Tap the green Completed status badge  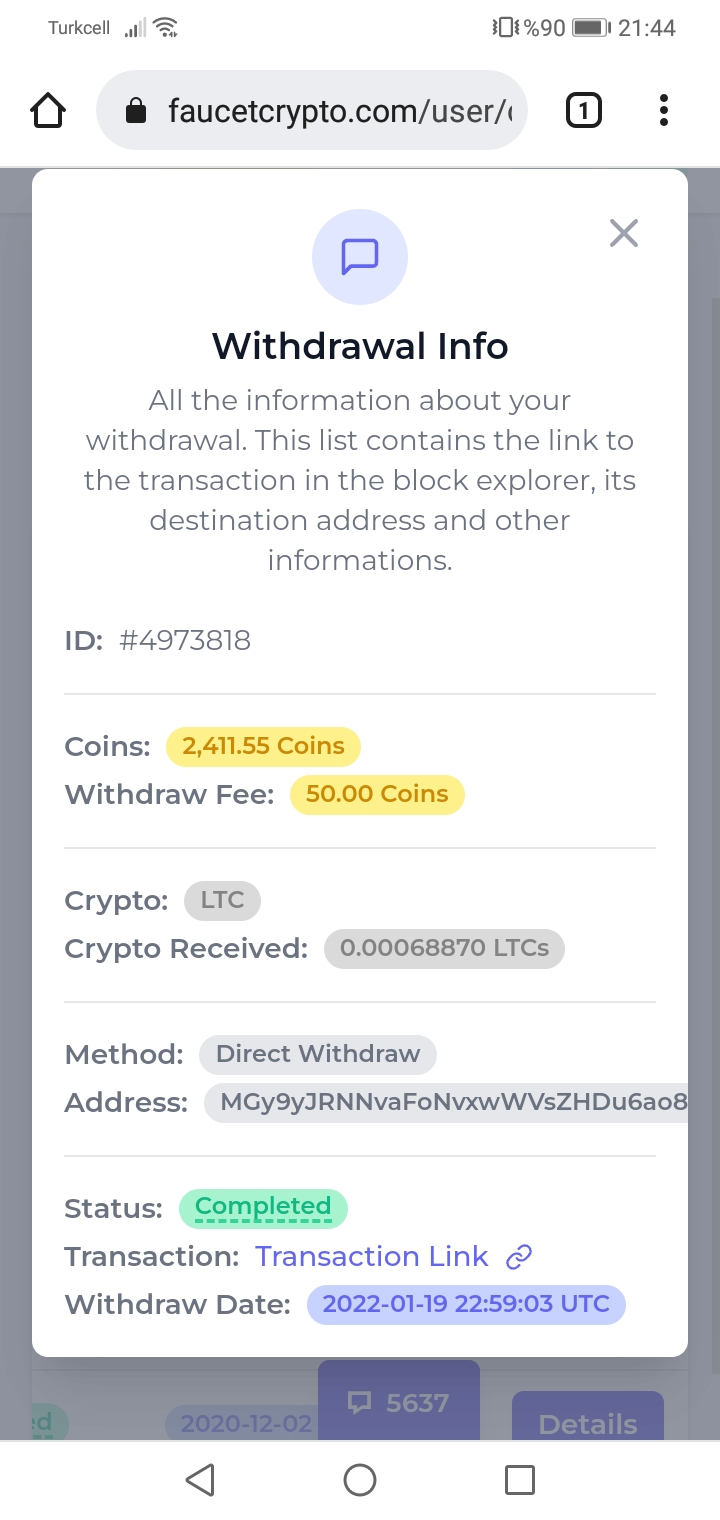263,1208
